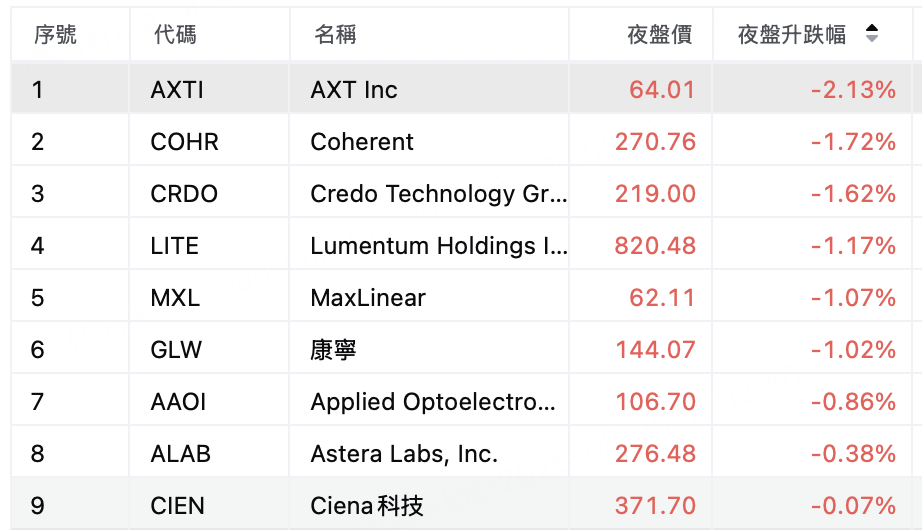The width and height of the screenshot is (922, 530).
Task: Select the CIEN ticker code
Action: tap(177, 506)
